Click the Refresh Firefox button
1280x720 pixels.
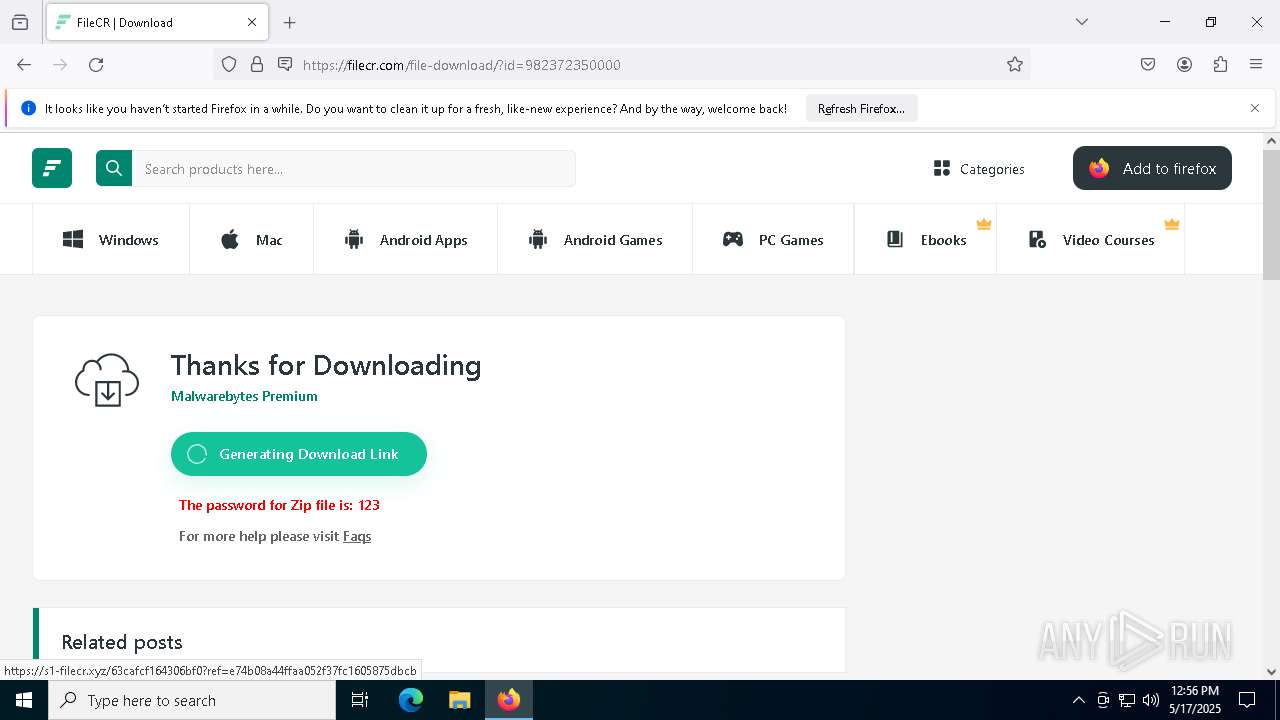[x=861, y=108]
